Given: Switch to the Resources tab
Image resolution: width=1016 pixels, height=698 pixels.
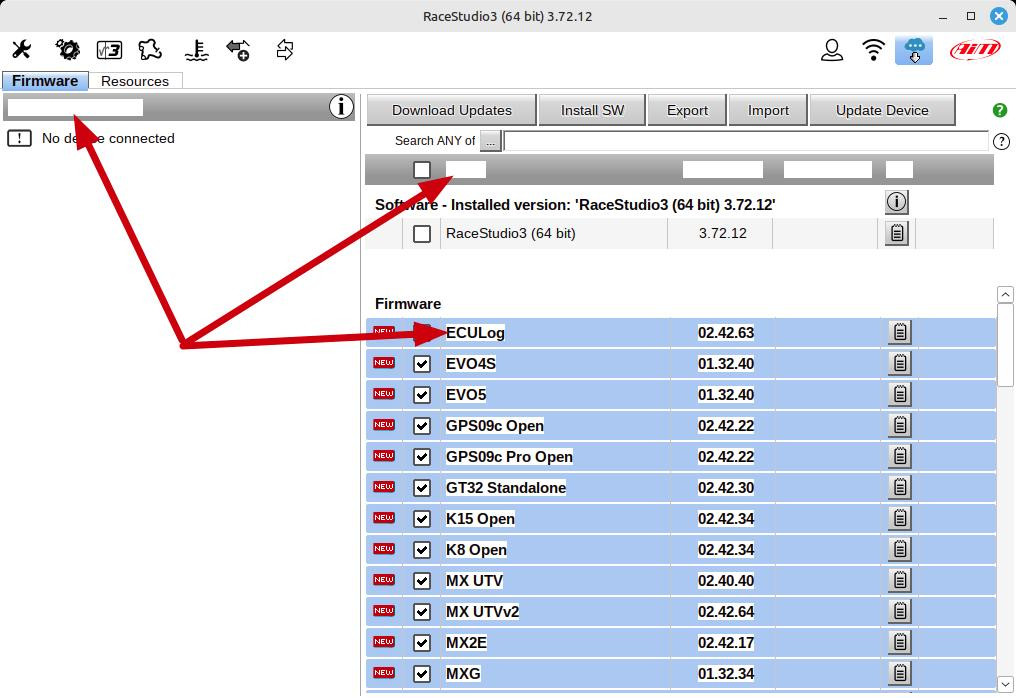Looking at the screenshot, I should tap(135, 81).
